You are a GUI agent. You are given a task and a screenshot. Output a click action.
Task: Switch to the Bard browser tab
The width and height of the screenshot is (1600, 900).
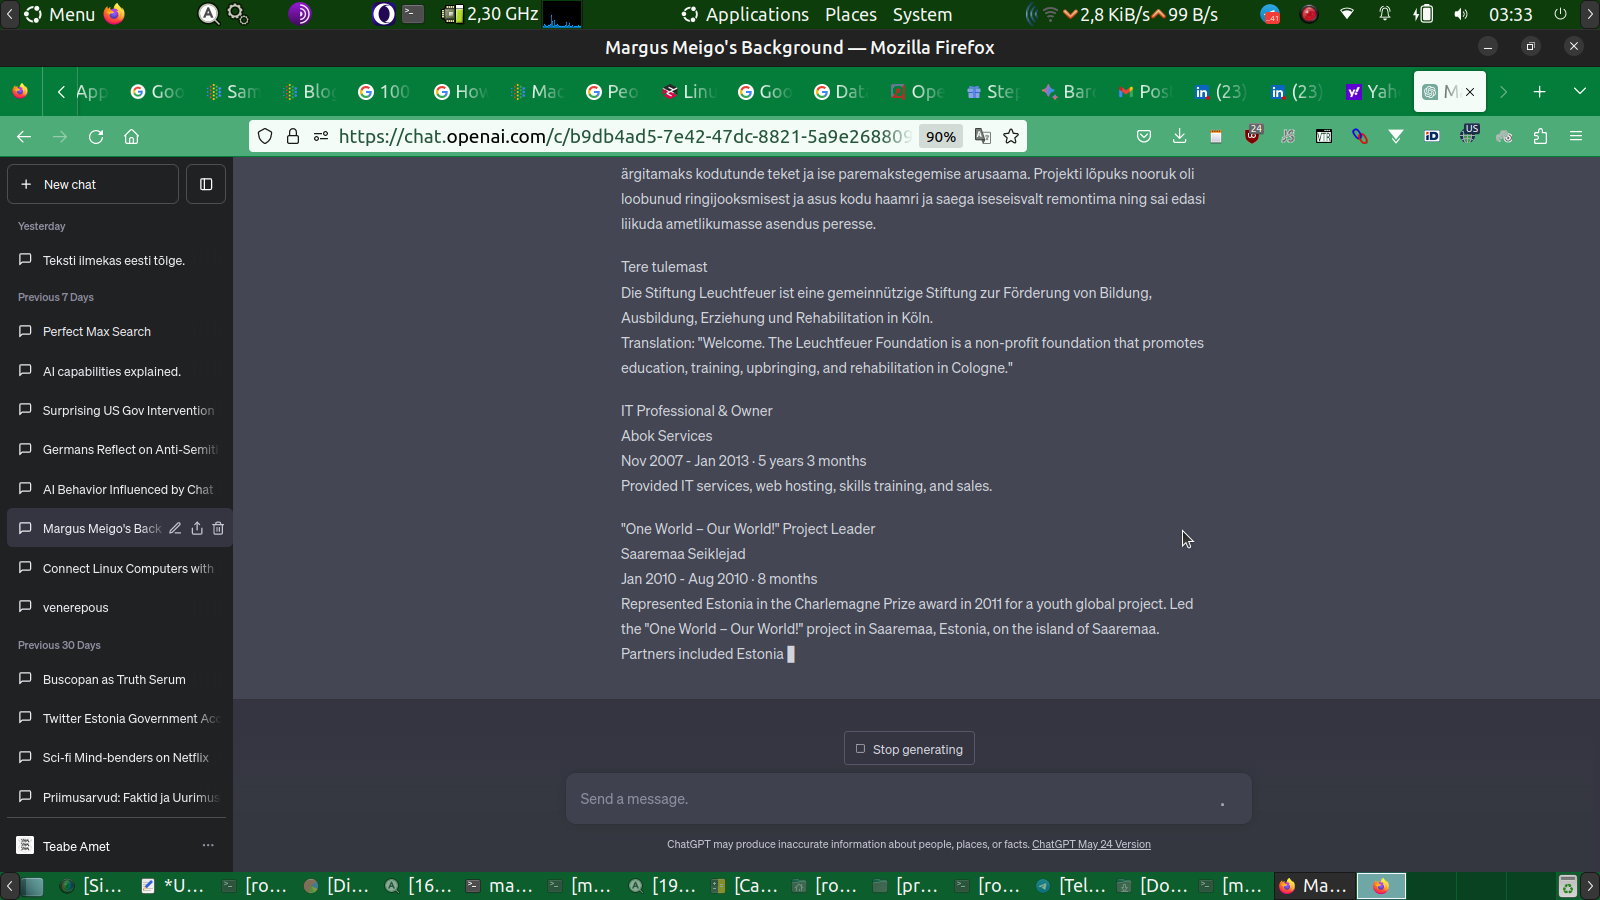[1068, 92]
